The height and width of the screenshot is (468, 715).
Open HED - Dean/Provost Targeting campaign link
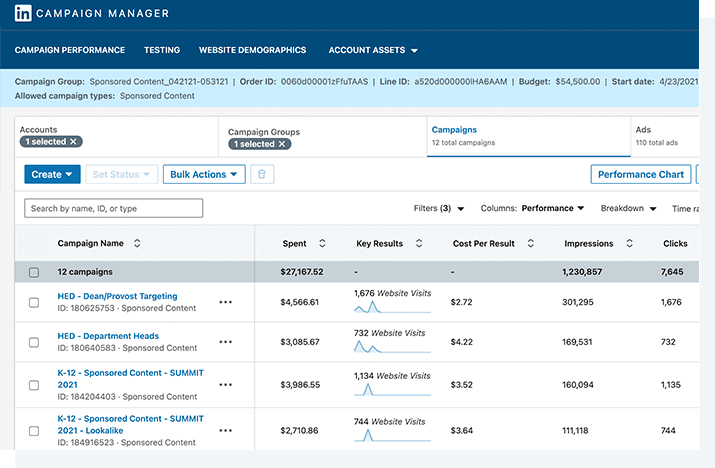tap(117, 296)
